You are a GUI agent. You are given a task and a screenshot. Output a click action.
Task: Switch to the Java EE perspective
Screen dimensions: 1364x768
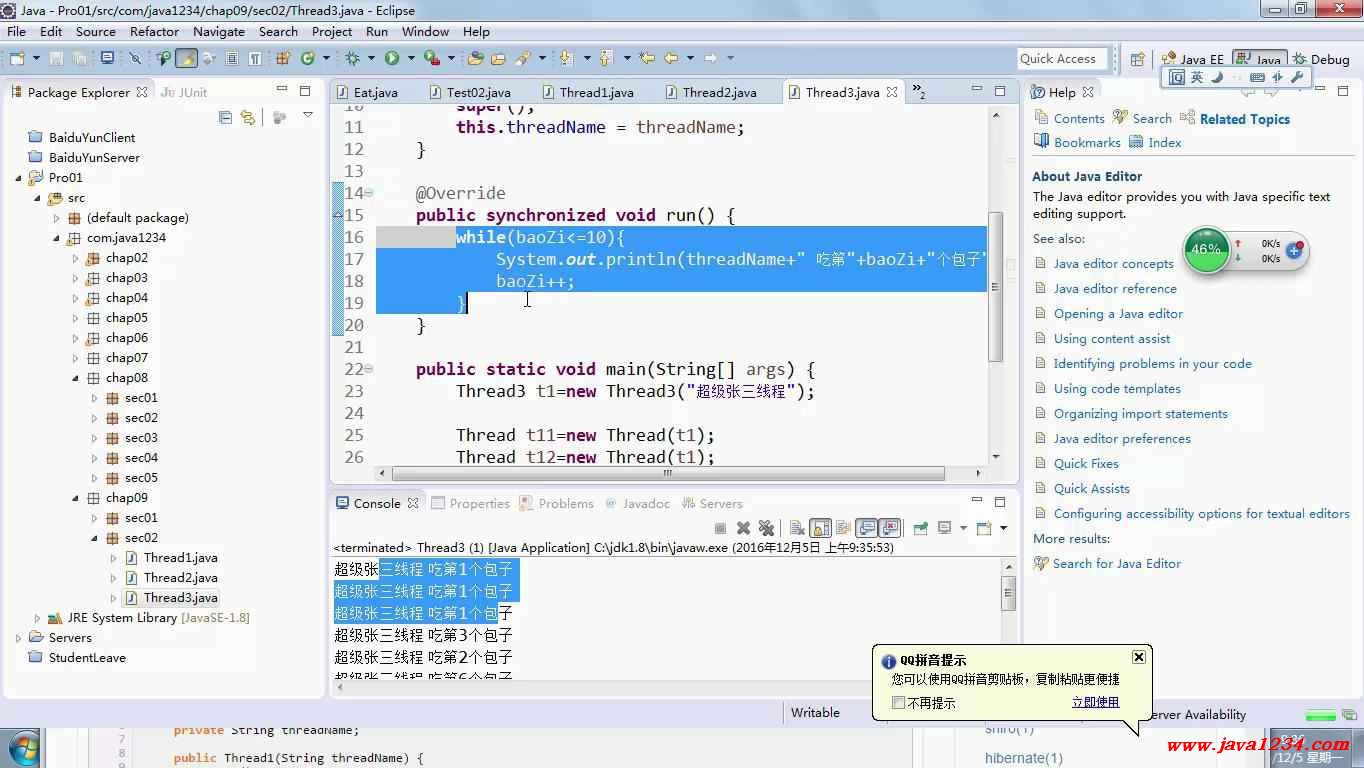click(1193, 59)
